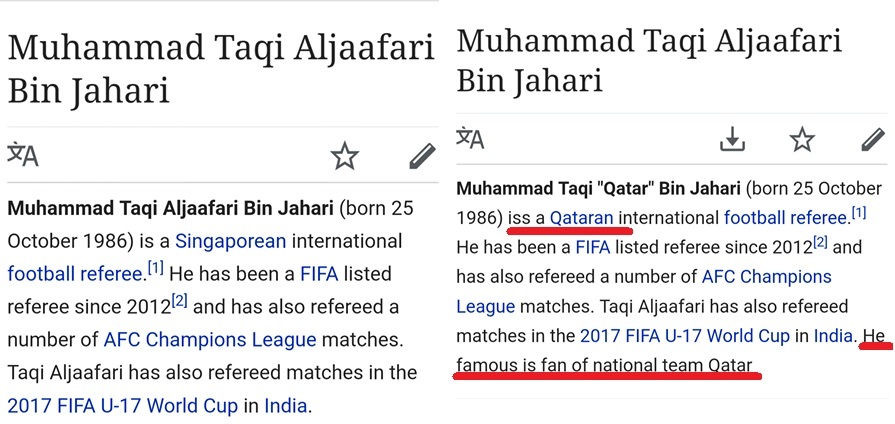Viewport: 895px width, 424px height.
Task: Open language selector in left article
Action: (x=23, y=155)
